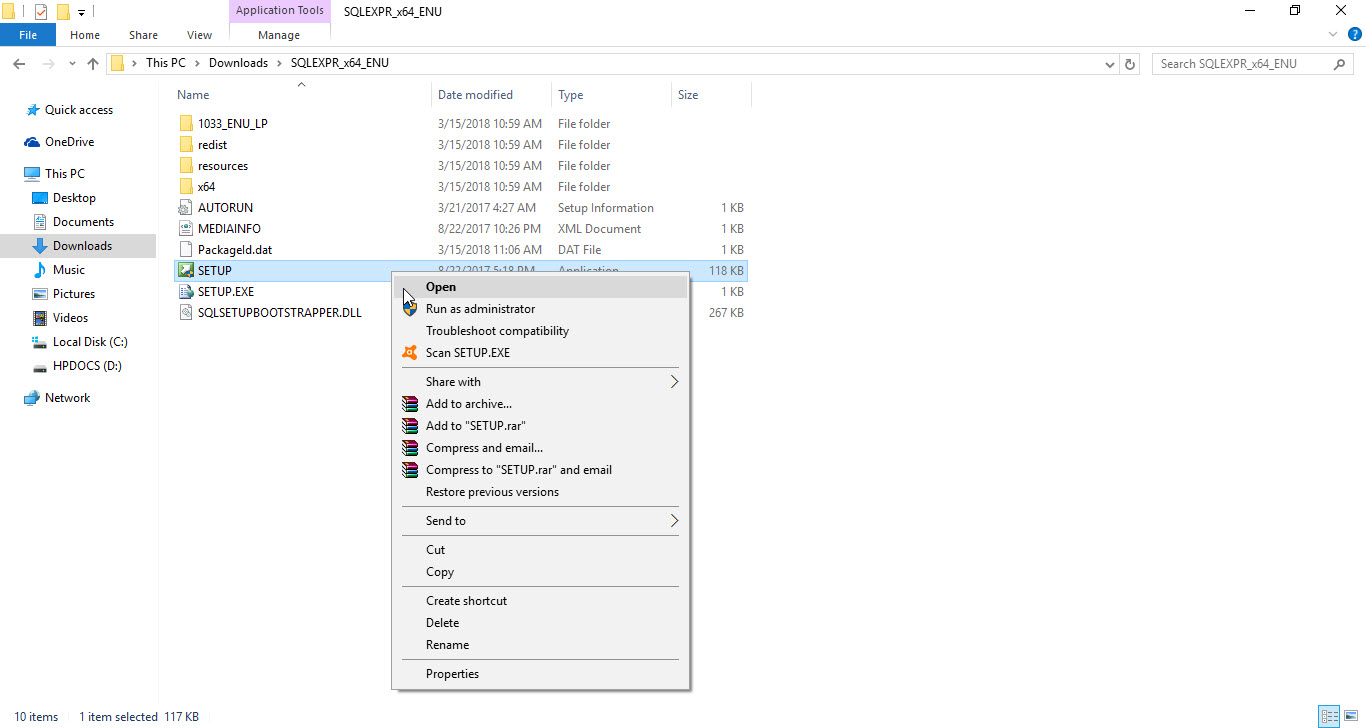Navigate to Downloads via the breadcrumb

pyautogui.click(x=238, y=62)
